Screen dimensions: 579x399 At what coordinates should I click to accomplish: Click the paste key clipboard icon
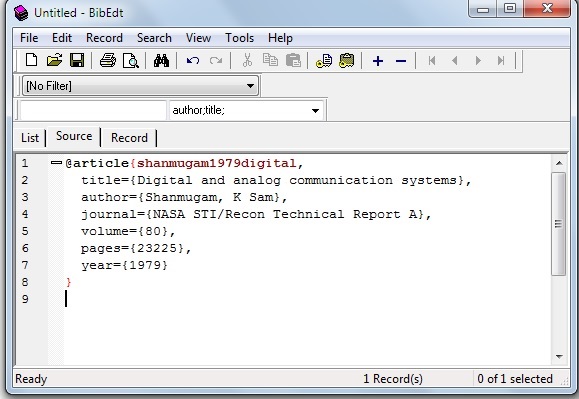tap(346, 61)
